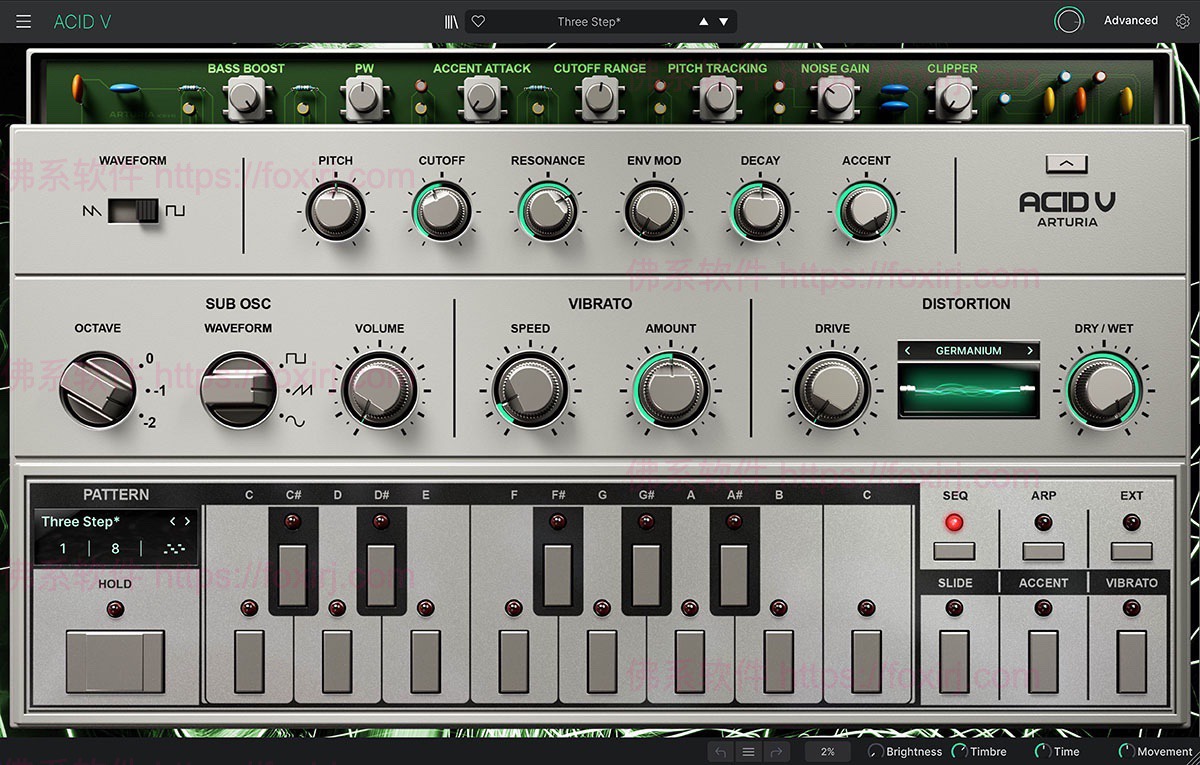Open the hamburger menu

pyautogui.click(x=24, y=20)
